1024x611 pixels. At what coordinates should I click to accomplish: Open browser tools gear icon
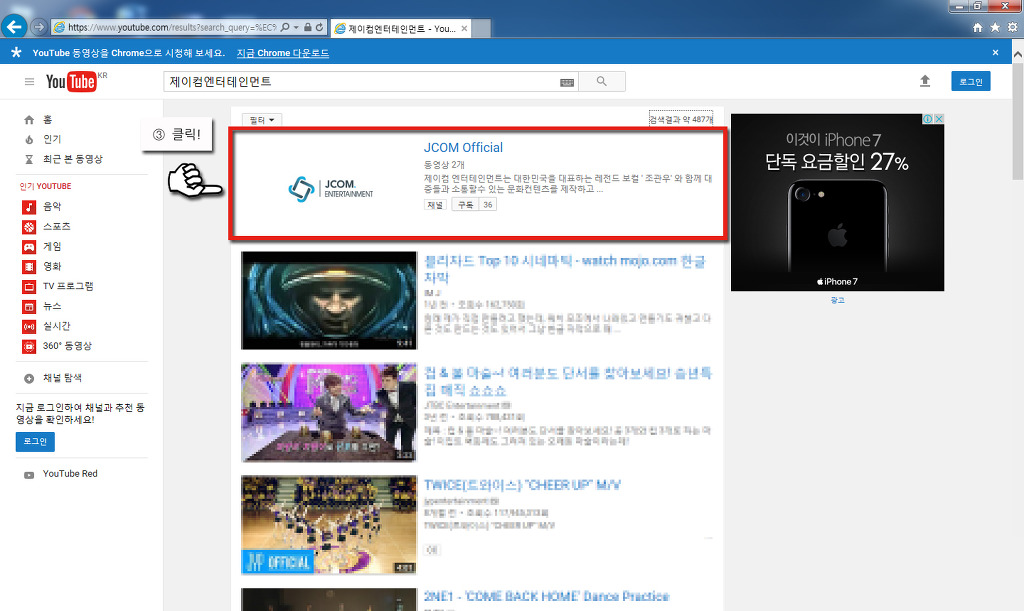[1012, 27]
